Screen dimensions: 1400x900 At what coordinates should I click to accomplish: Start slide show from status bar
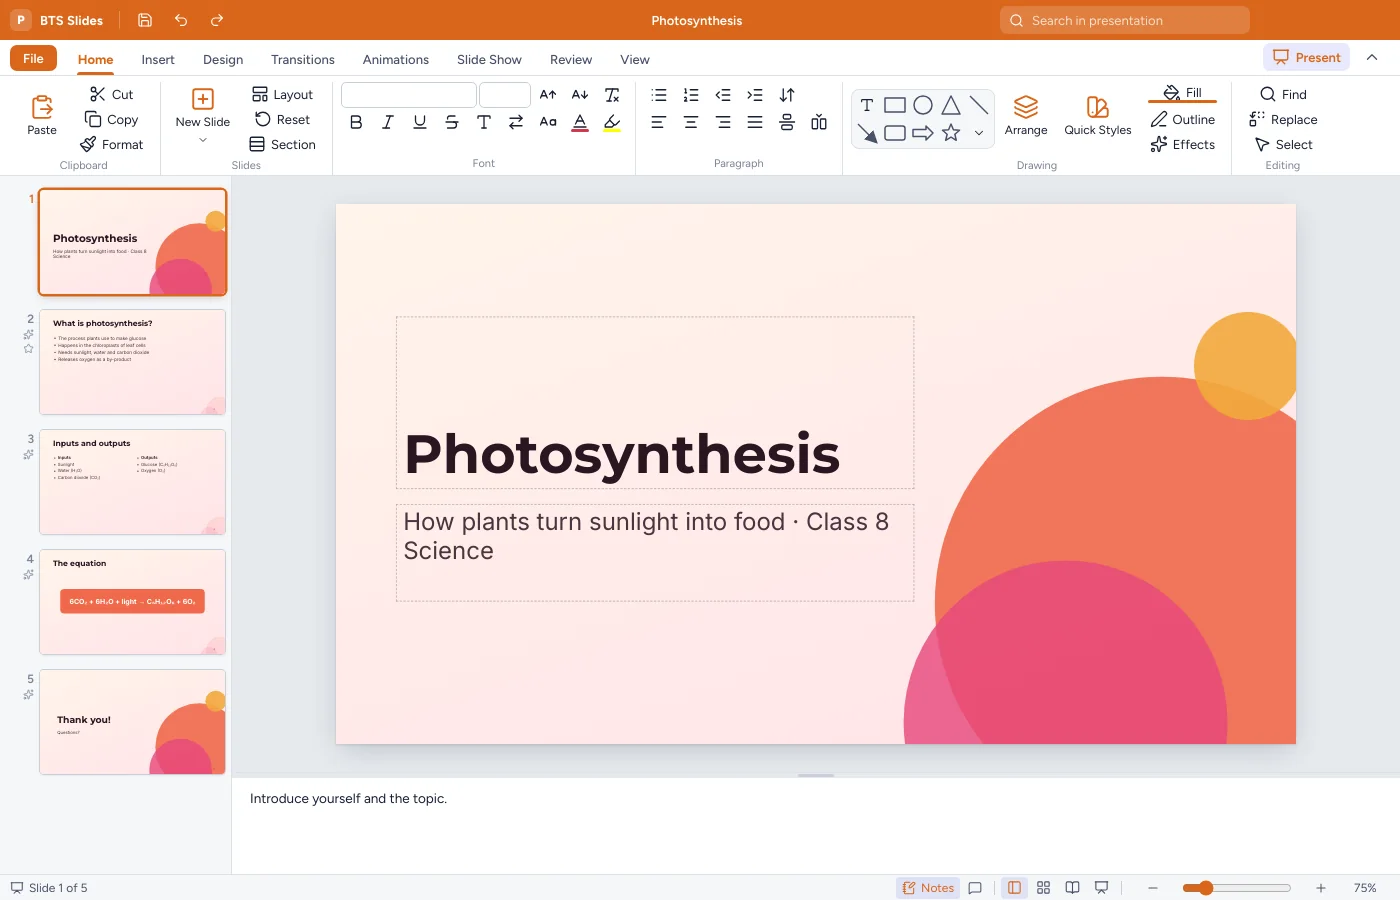tap(1101, 888)
